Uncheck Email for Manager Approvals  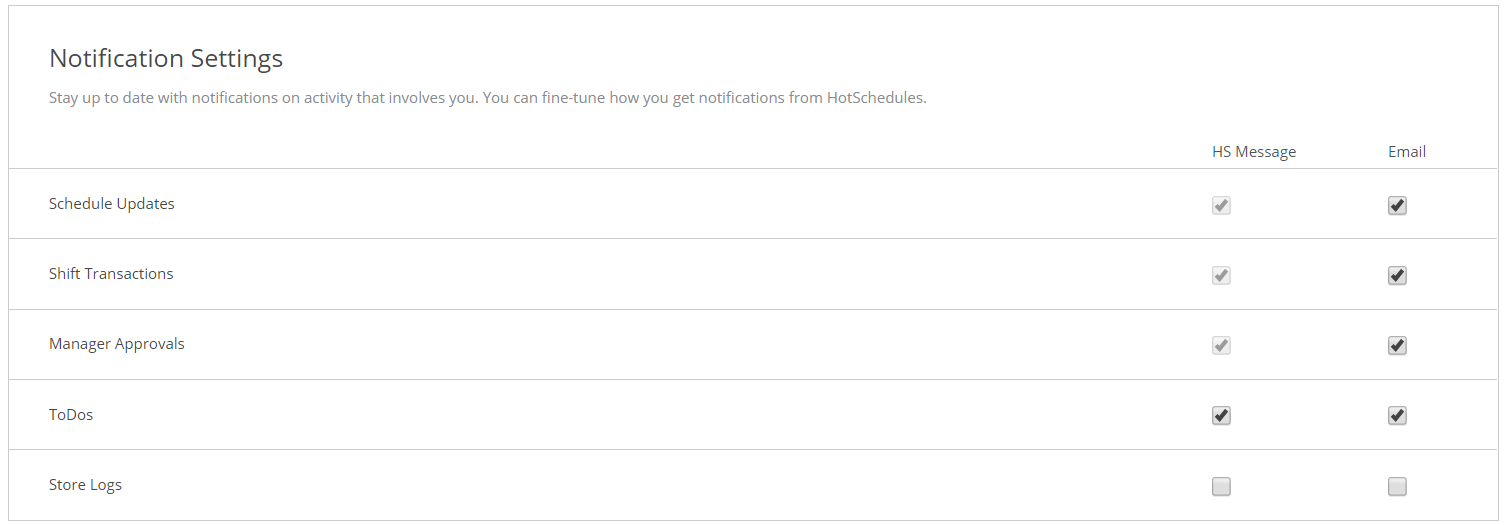point(1397,346)
